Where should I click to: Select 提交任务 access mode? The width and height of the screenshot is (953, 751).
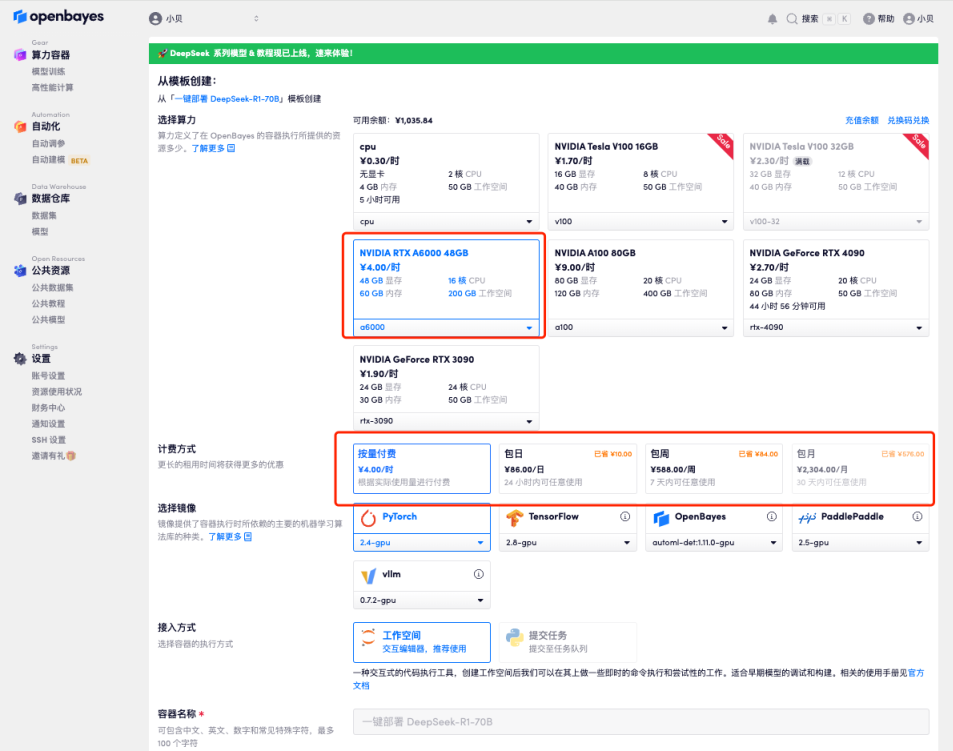click(568, 642)
